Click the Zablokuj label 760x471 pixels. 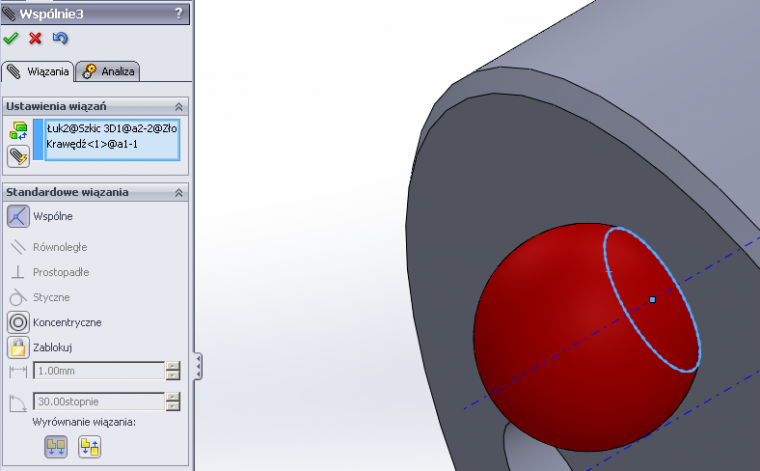(52, 347)
